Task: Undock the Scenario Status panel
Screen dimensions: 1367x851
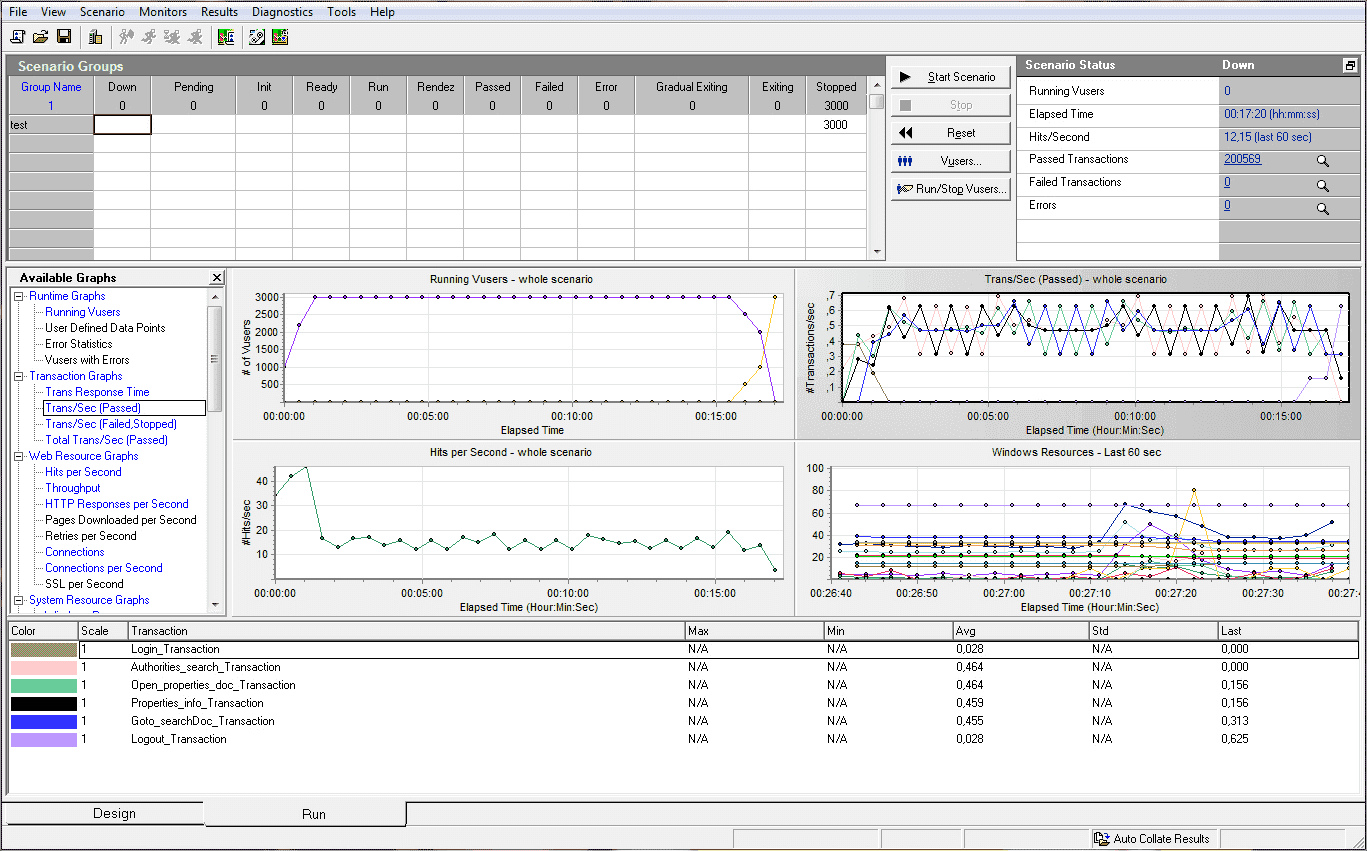Action: point(1349,65)
